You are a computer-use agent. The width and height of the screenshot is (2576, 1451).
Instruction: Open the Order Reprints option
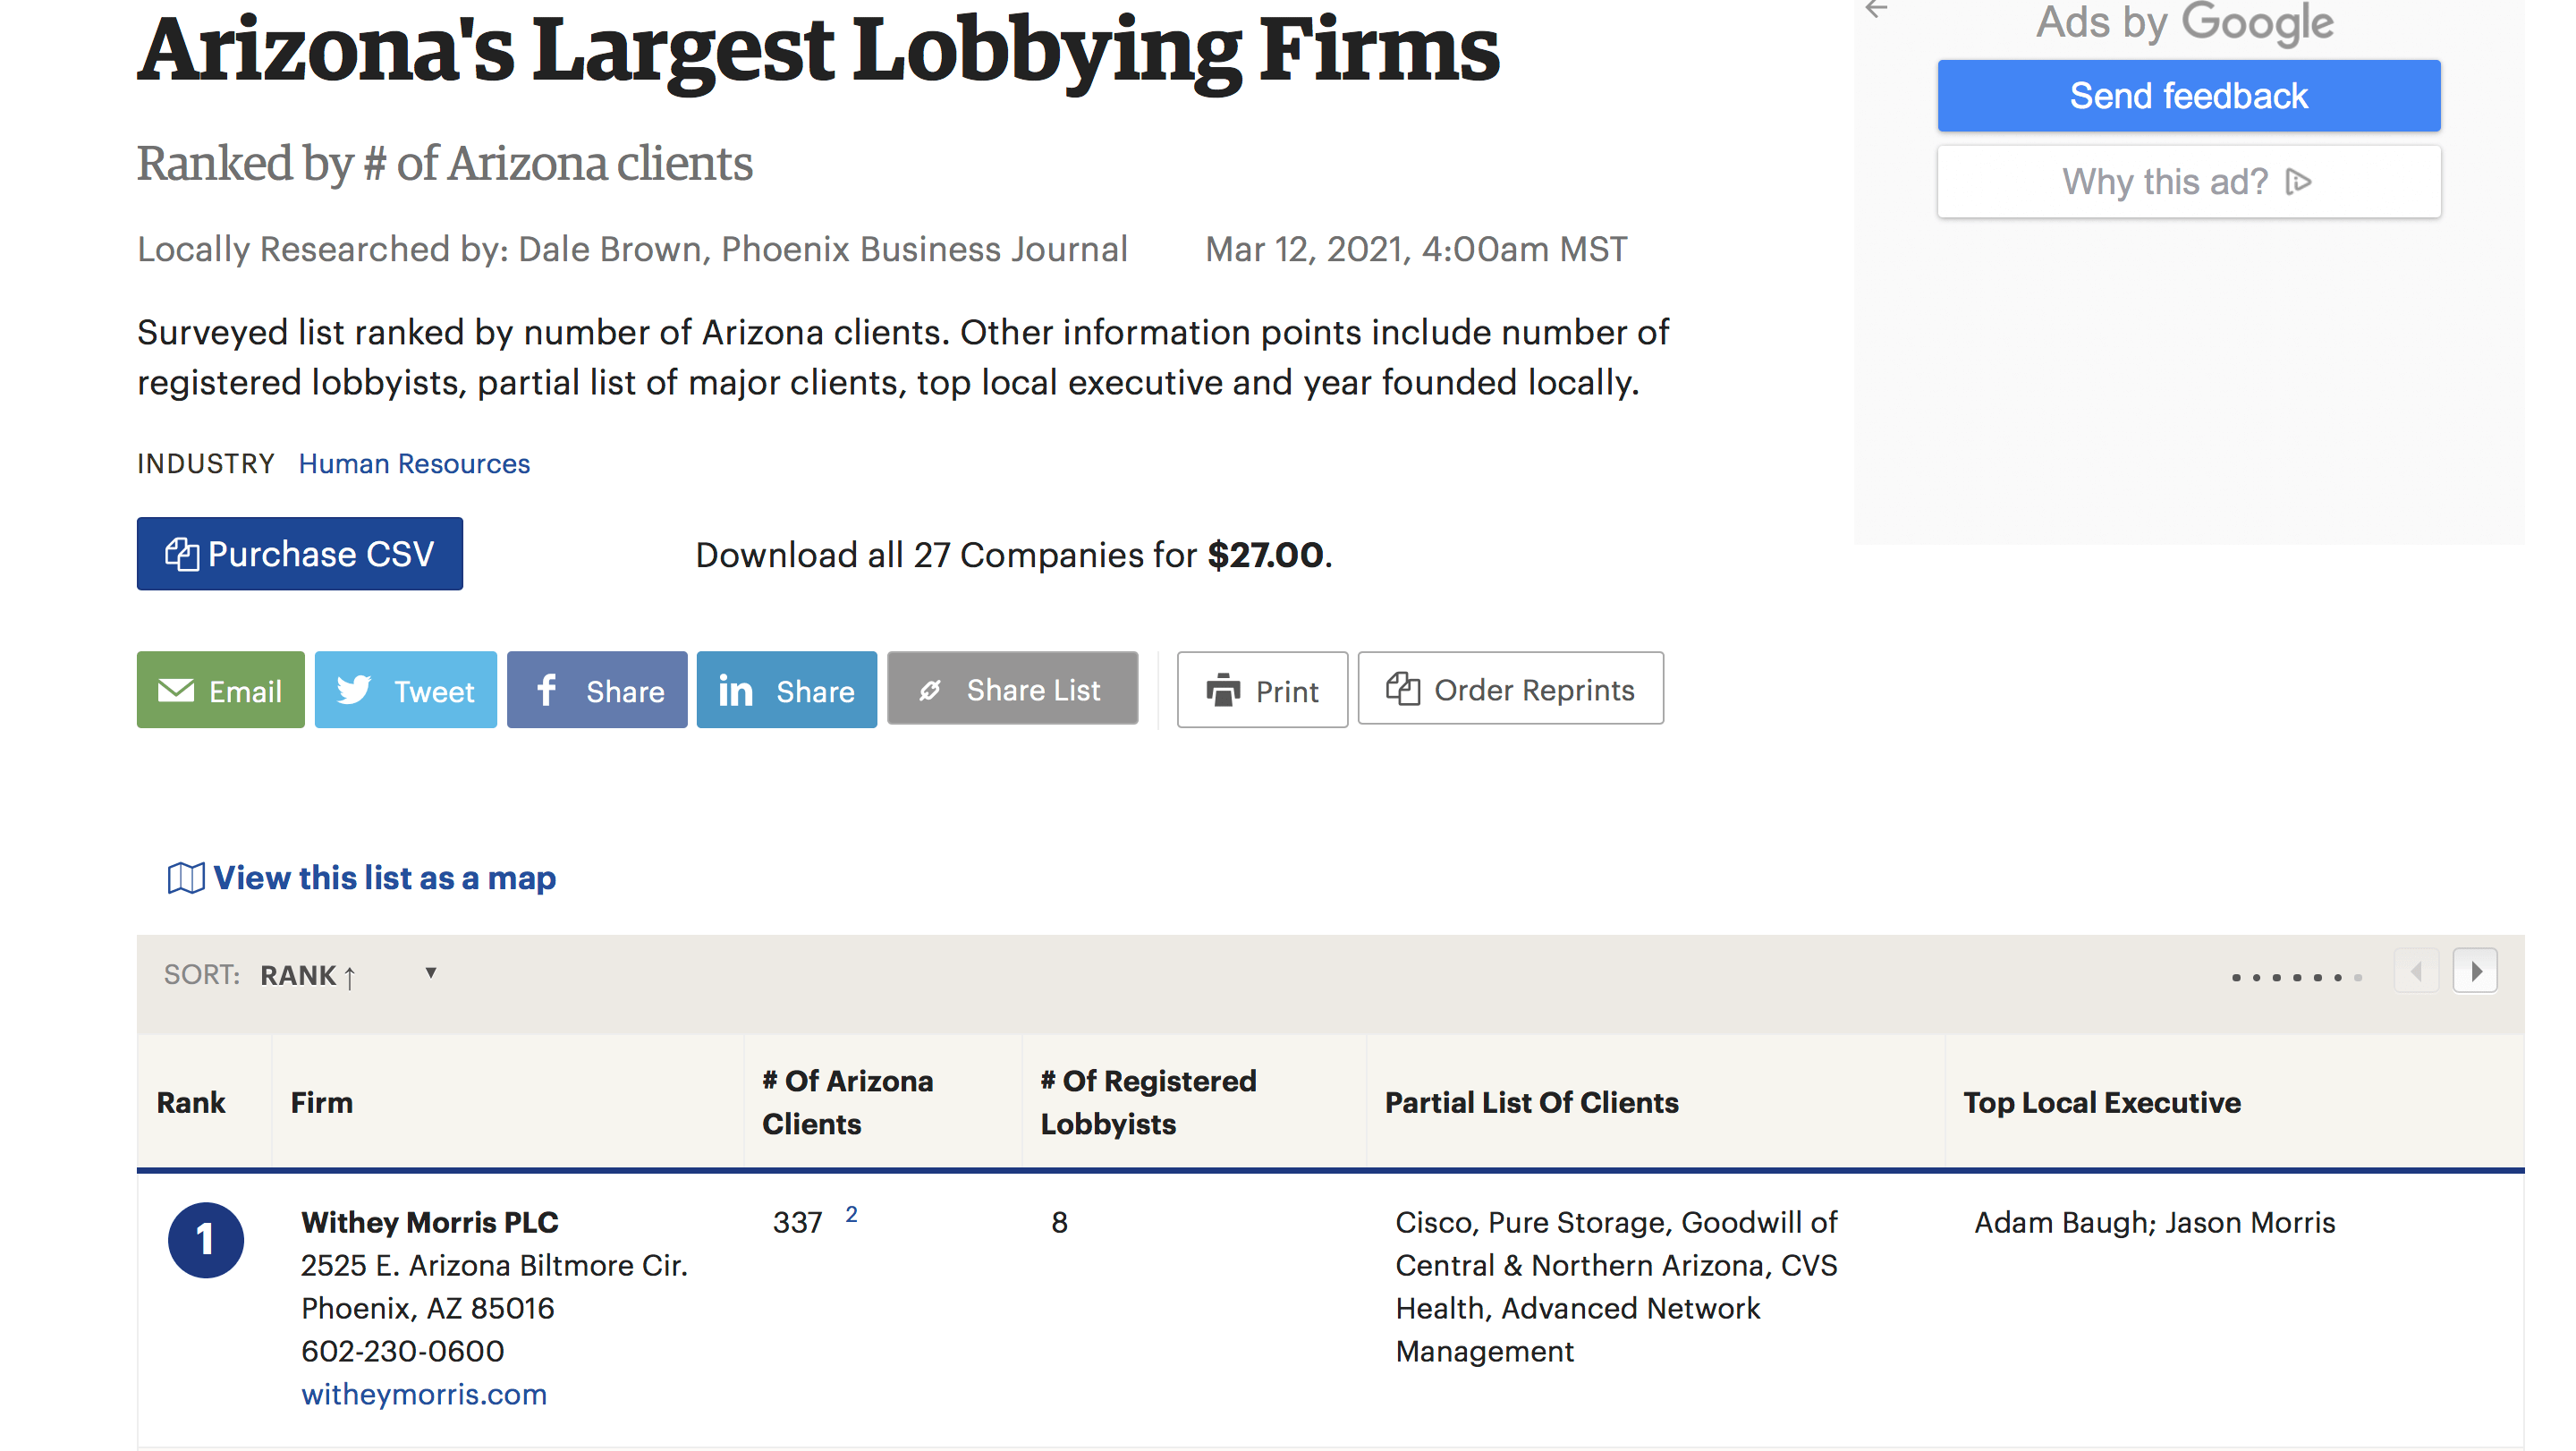(x=1511, y=689)
